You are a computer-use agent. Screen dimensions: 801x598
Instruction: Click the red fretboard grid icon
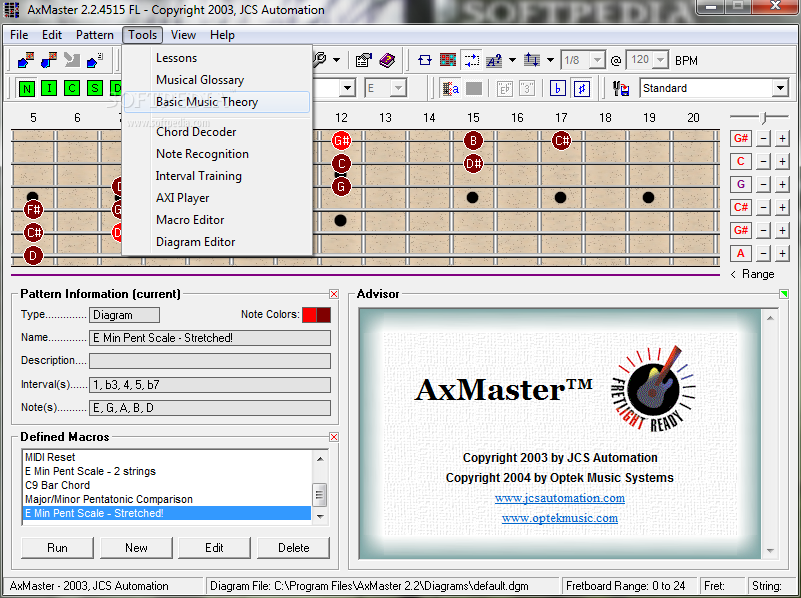click(x=448, y=60)
